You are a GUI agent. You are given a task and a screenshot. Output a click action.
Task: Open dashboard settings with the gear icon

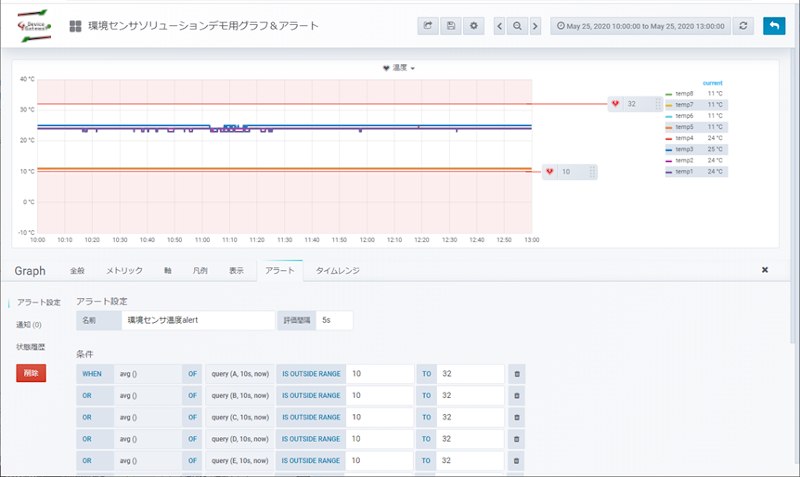[x=474, y=26]
